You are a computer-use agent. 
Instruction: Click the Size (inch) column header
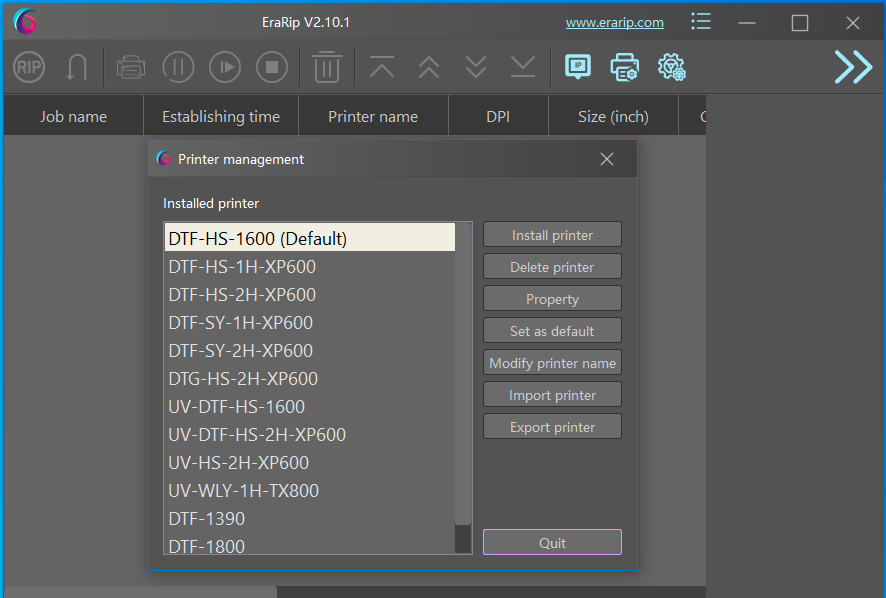tap(613, 116)
